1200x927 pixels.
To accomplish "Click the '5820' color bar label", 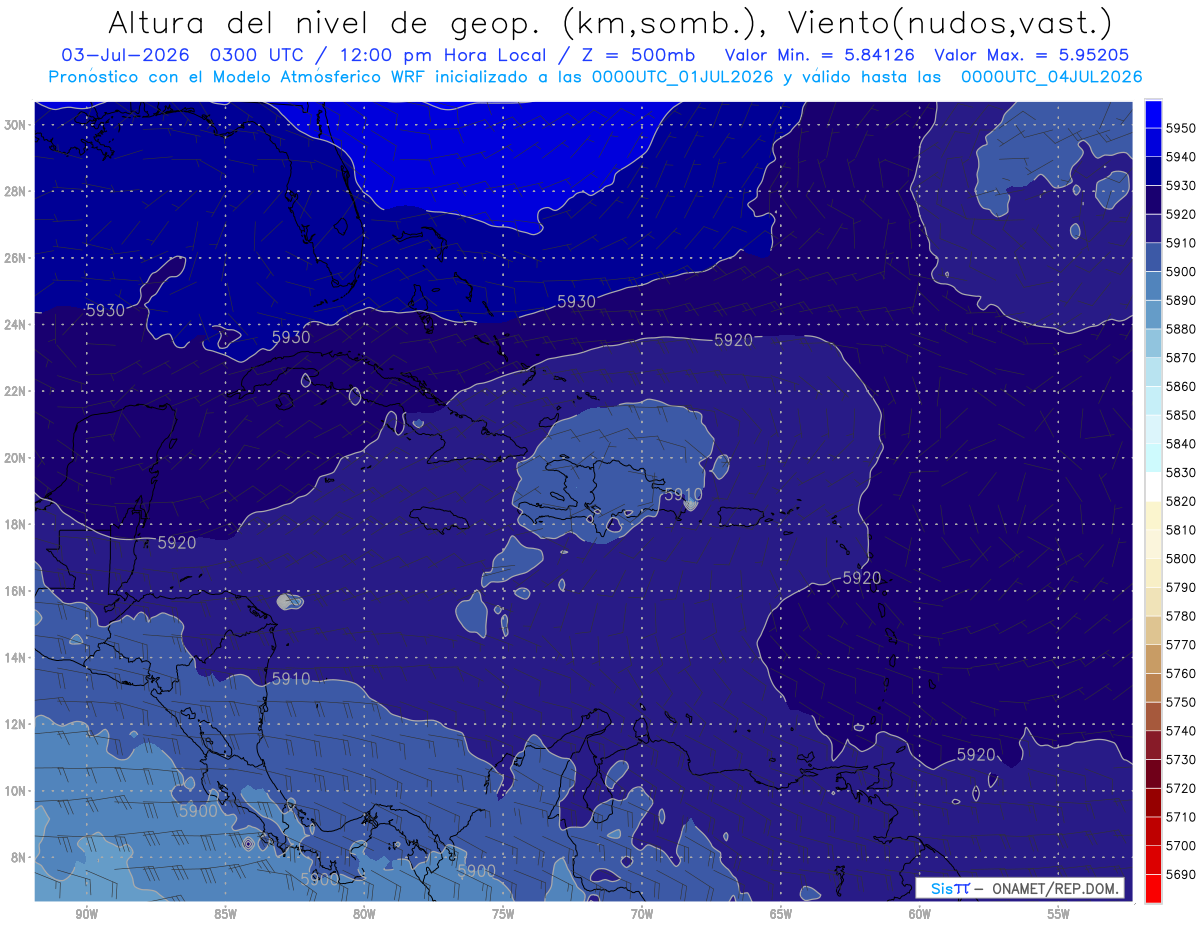I will 1181,501.
